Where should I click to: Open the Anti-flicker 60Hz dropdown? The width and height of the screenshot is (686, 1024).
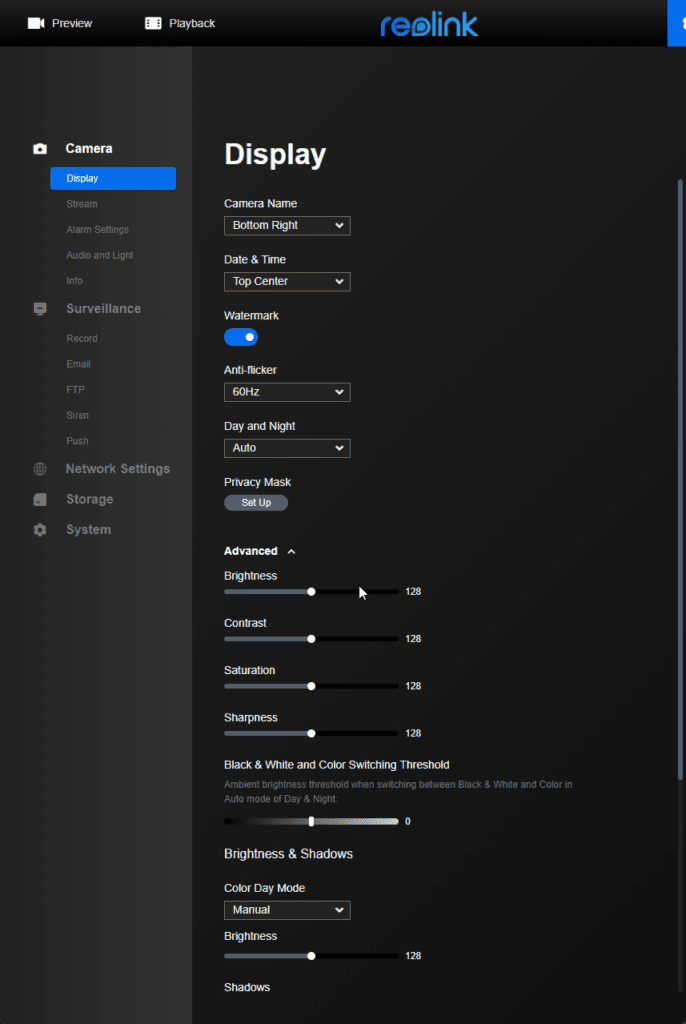pyautogui.click(x=287, y=393)
